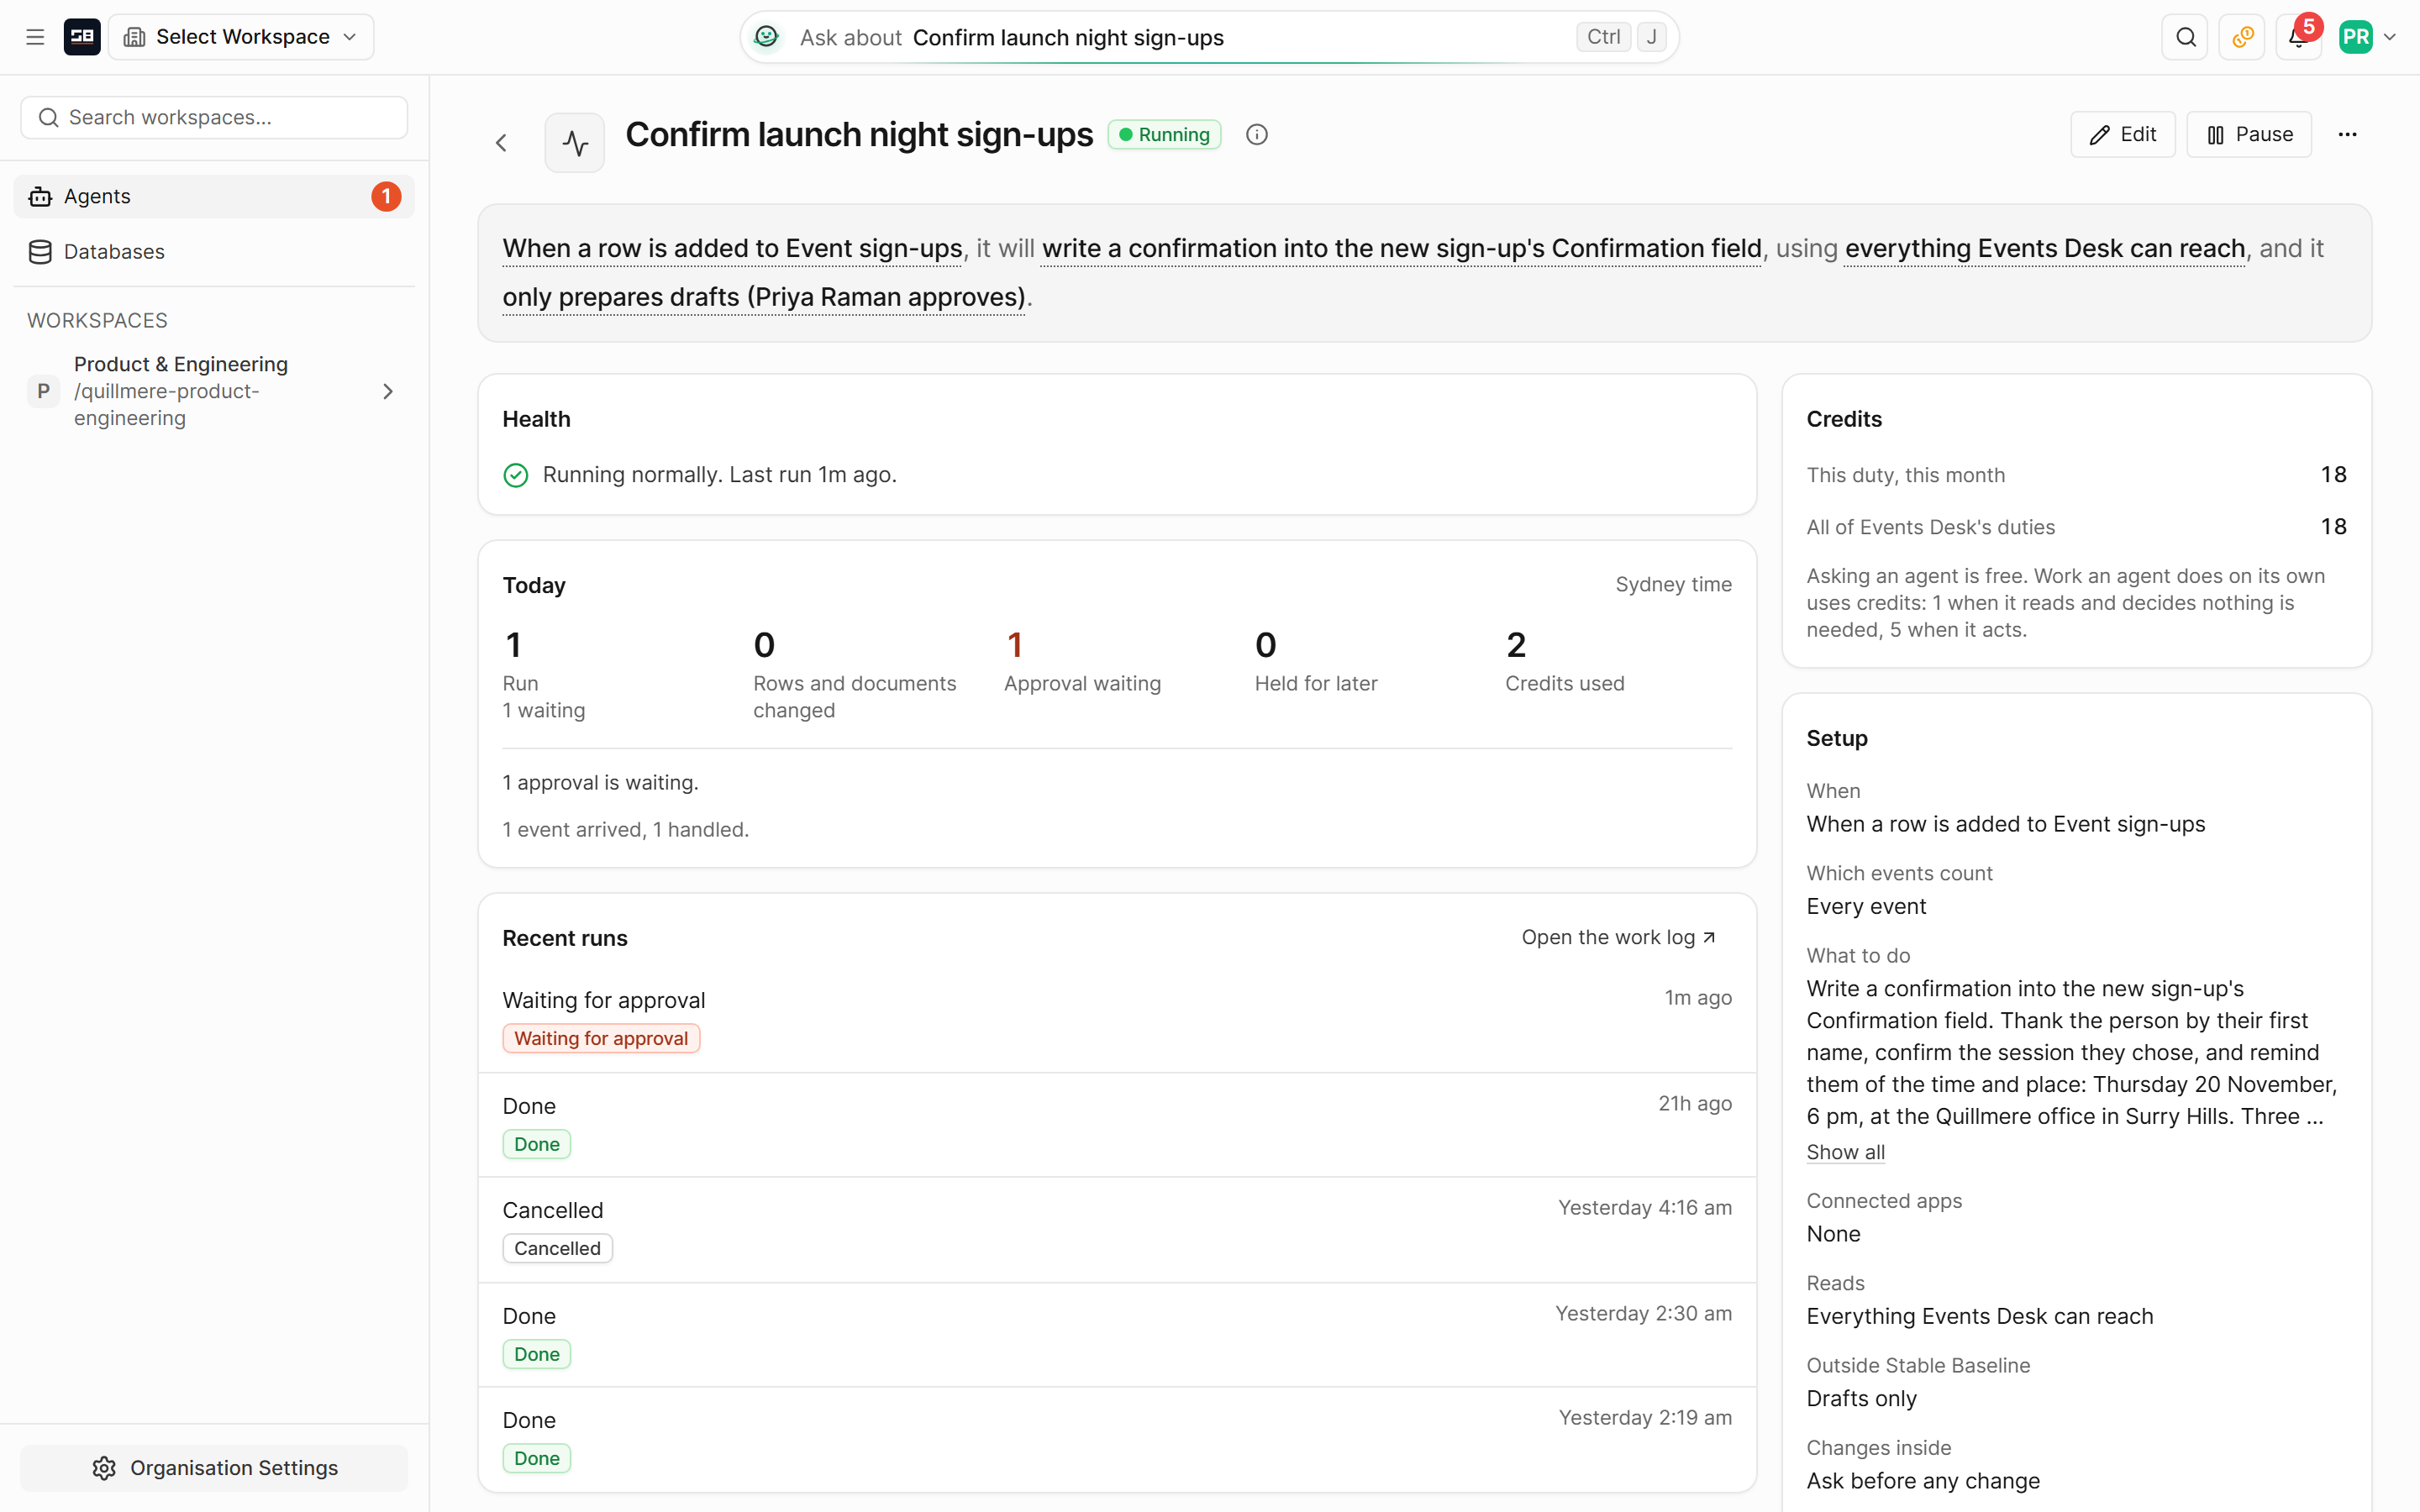Open the work log link

1619,937
